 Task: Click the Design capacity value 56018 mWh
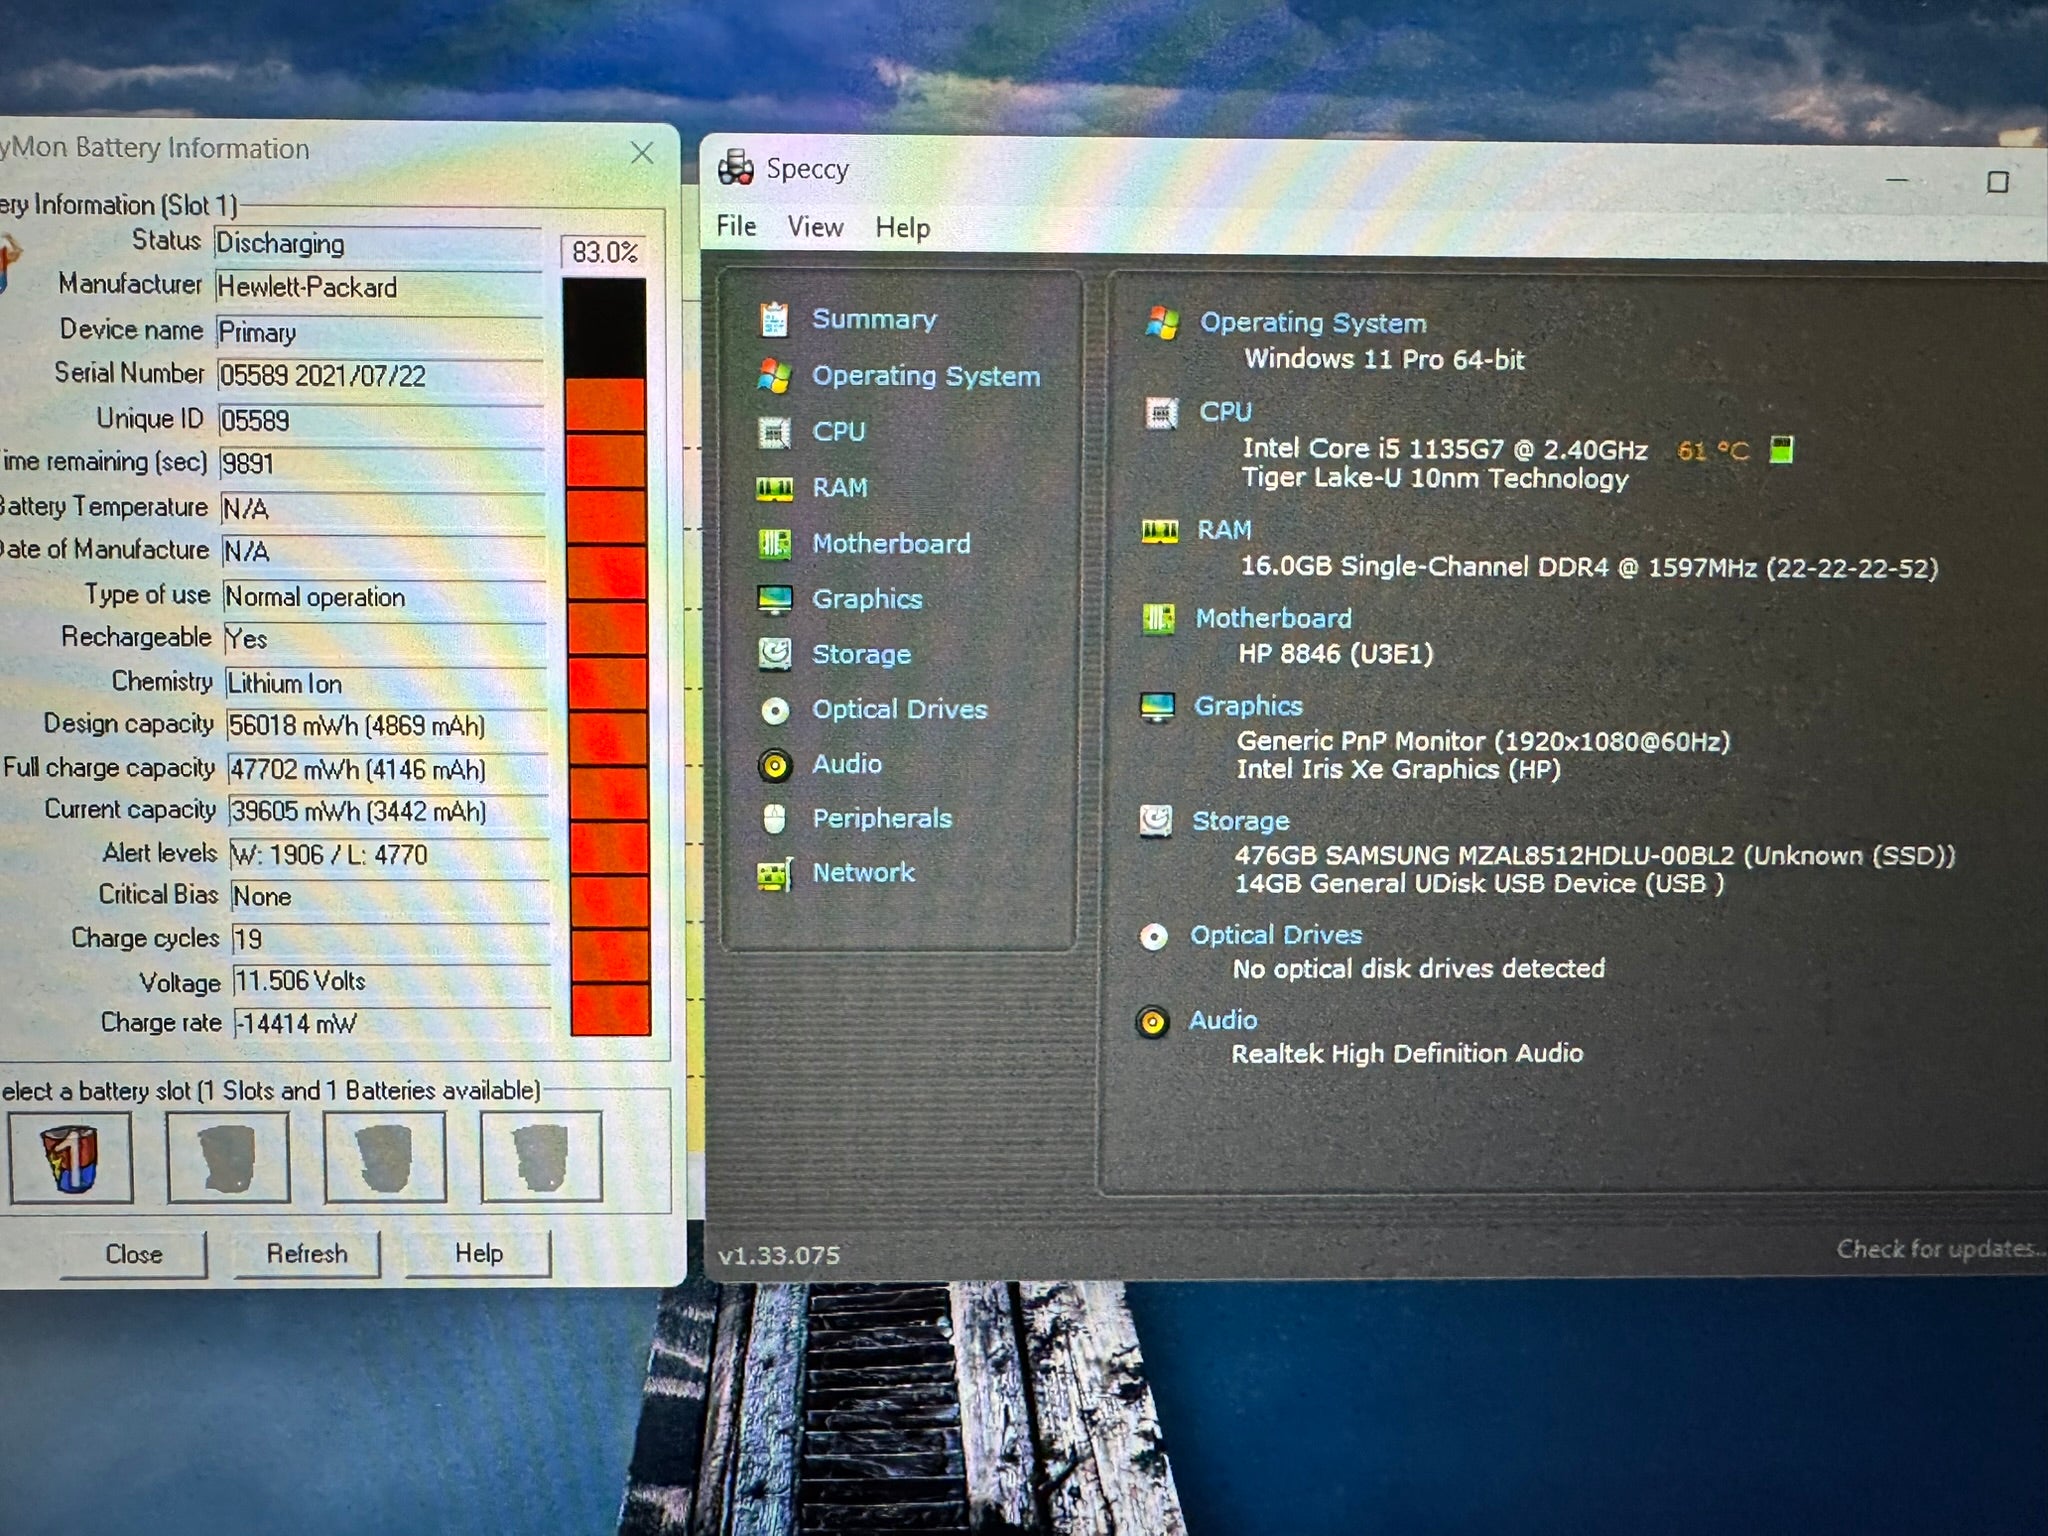point(386,726)
